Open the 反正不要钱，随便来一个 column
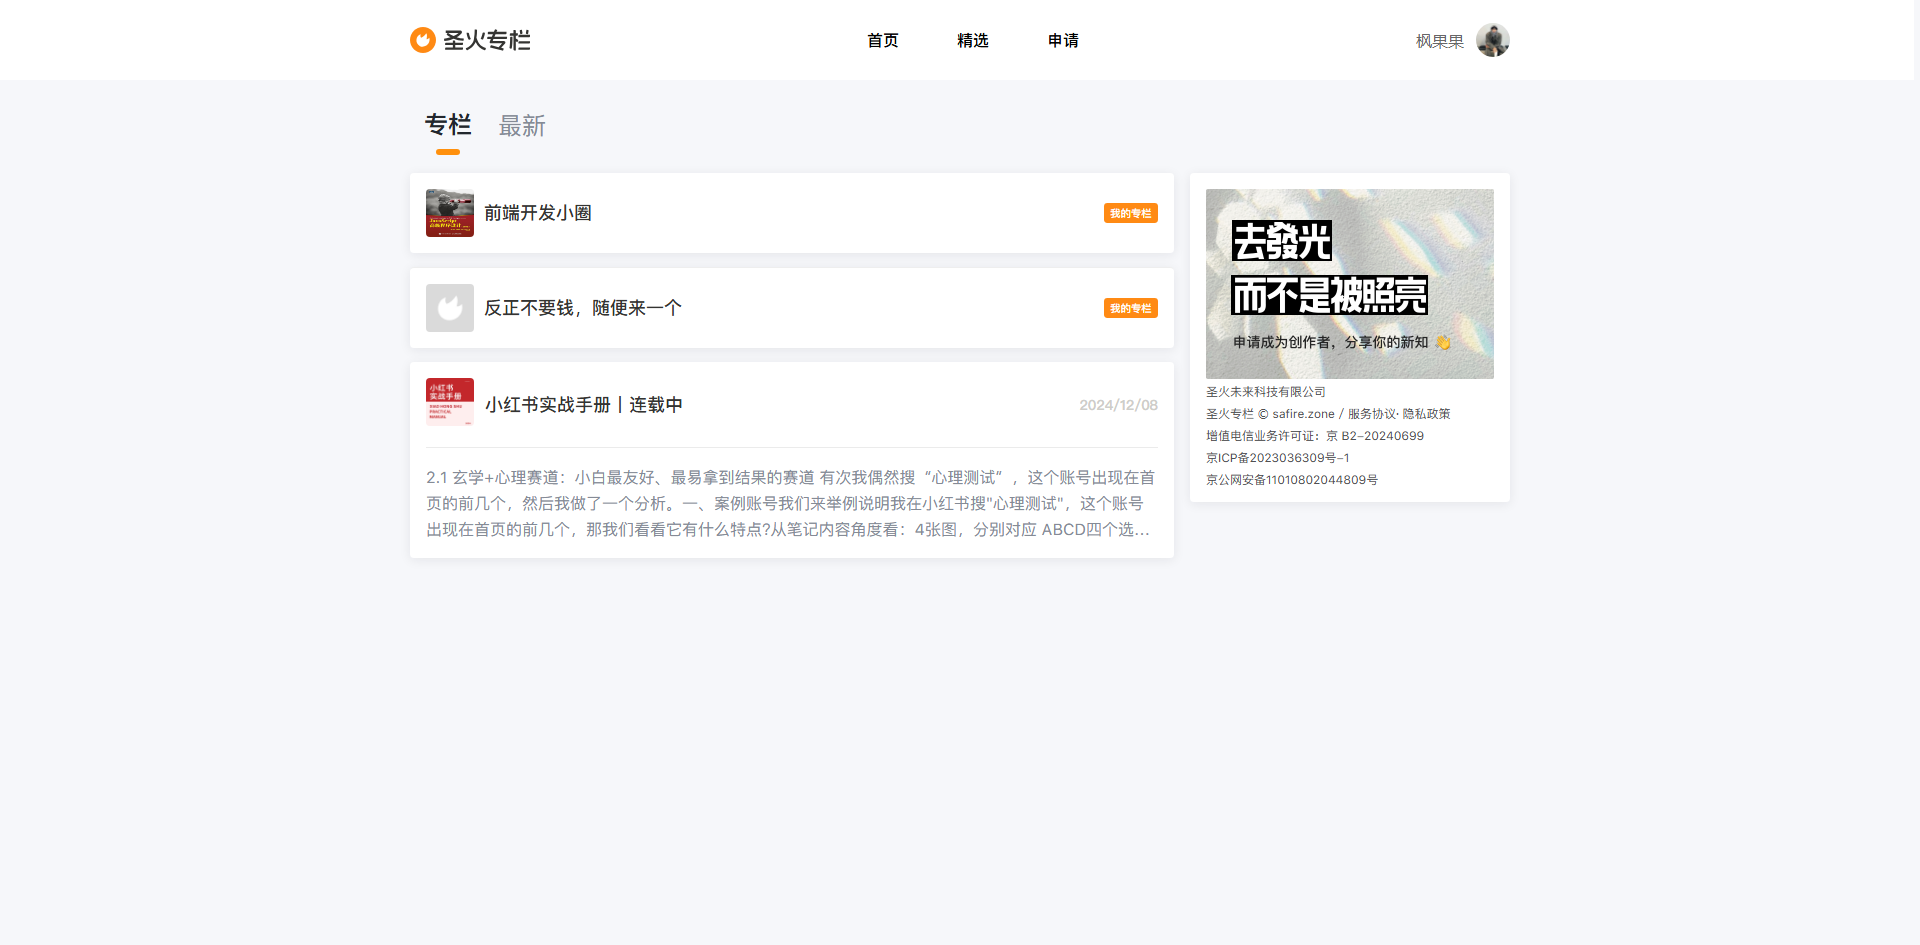1920x945 pixels. 582,308
